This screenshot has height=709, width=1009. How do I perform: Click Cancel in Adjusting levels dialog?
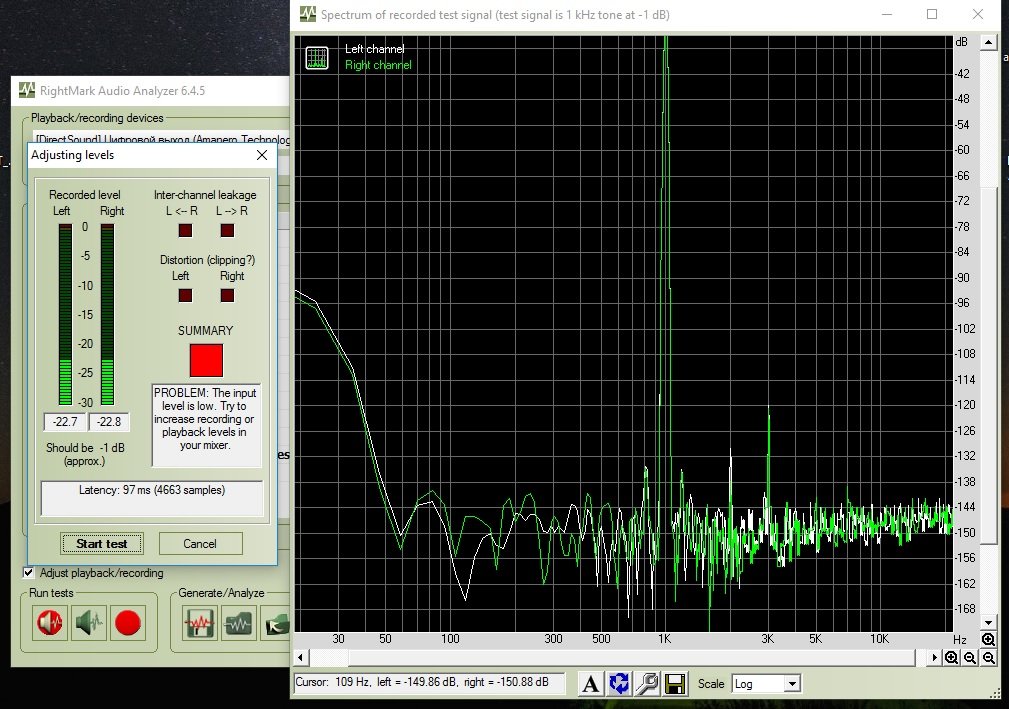pos(200,543)
